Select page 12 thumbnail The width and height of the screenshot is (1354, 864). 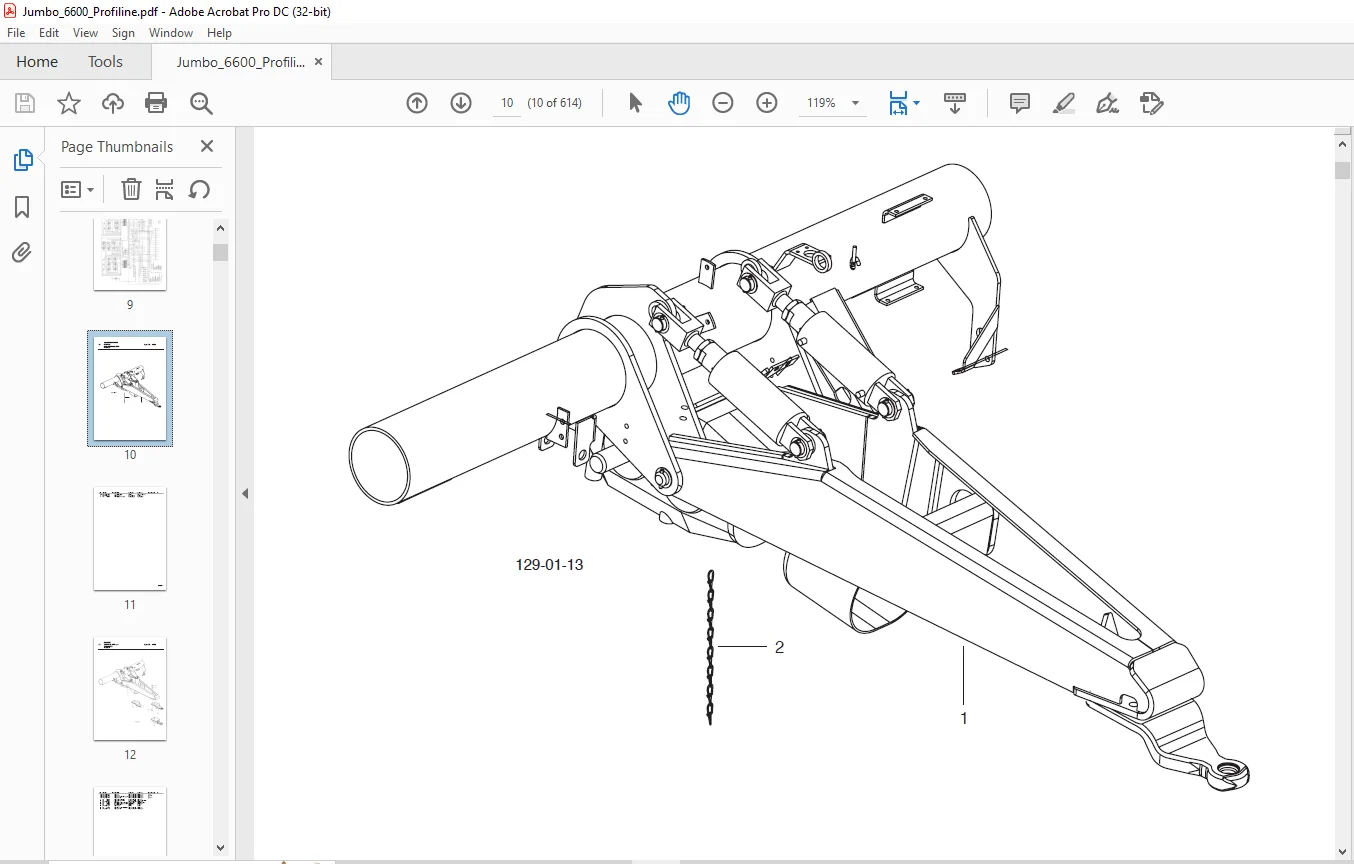point(130,688)
